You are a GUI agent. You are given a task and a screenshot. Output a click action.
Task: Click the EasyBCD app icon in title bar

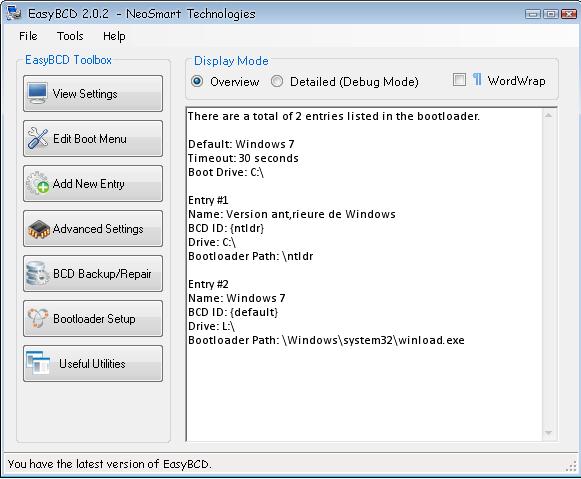click(14, 13)
